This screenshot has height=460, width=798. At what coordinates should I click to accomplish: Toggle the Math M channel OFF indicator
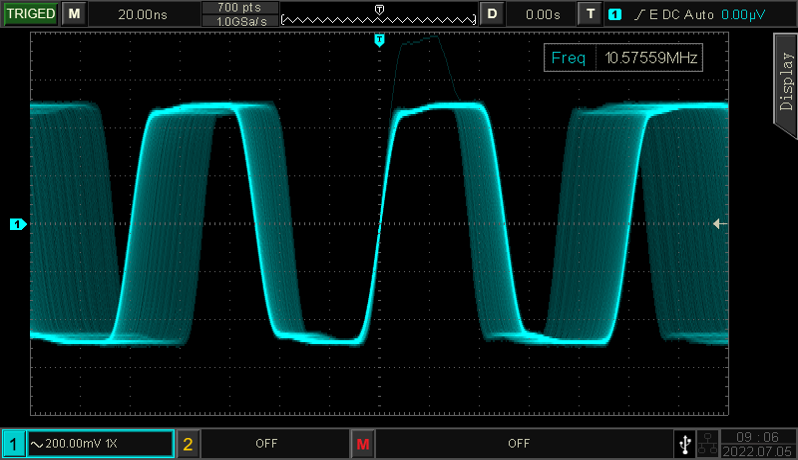pyautogui.click(x=362, y=442)
